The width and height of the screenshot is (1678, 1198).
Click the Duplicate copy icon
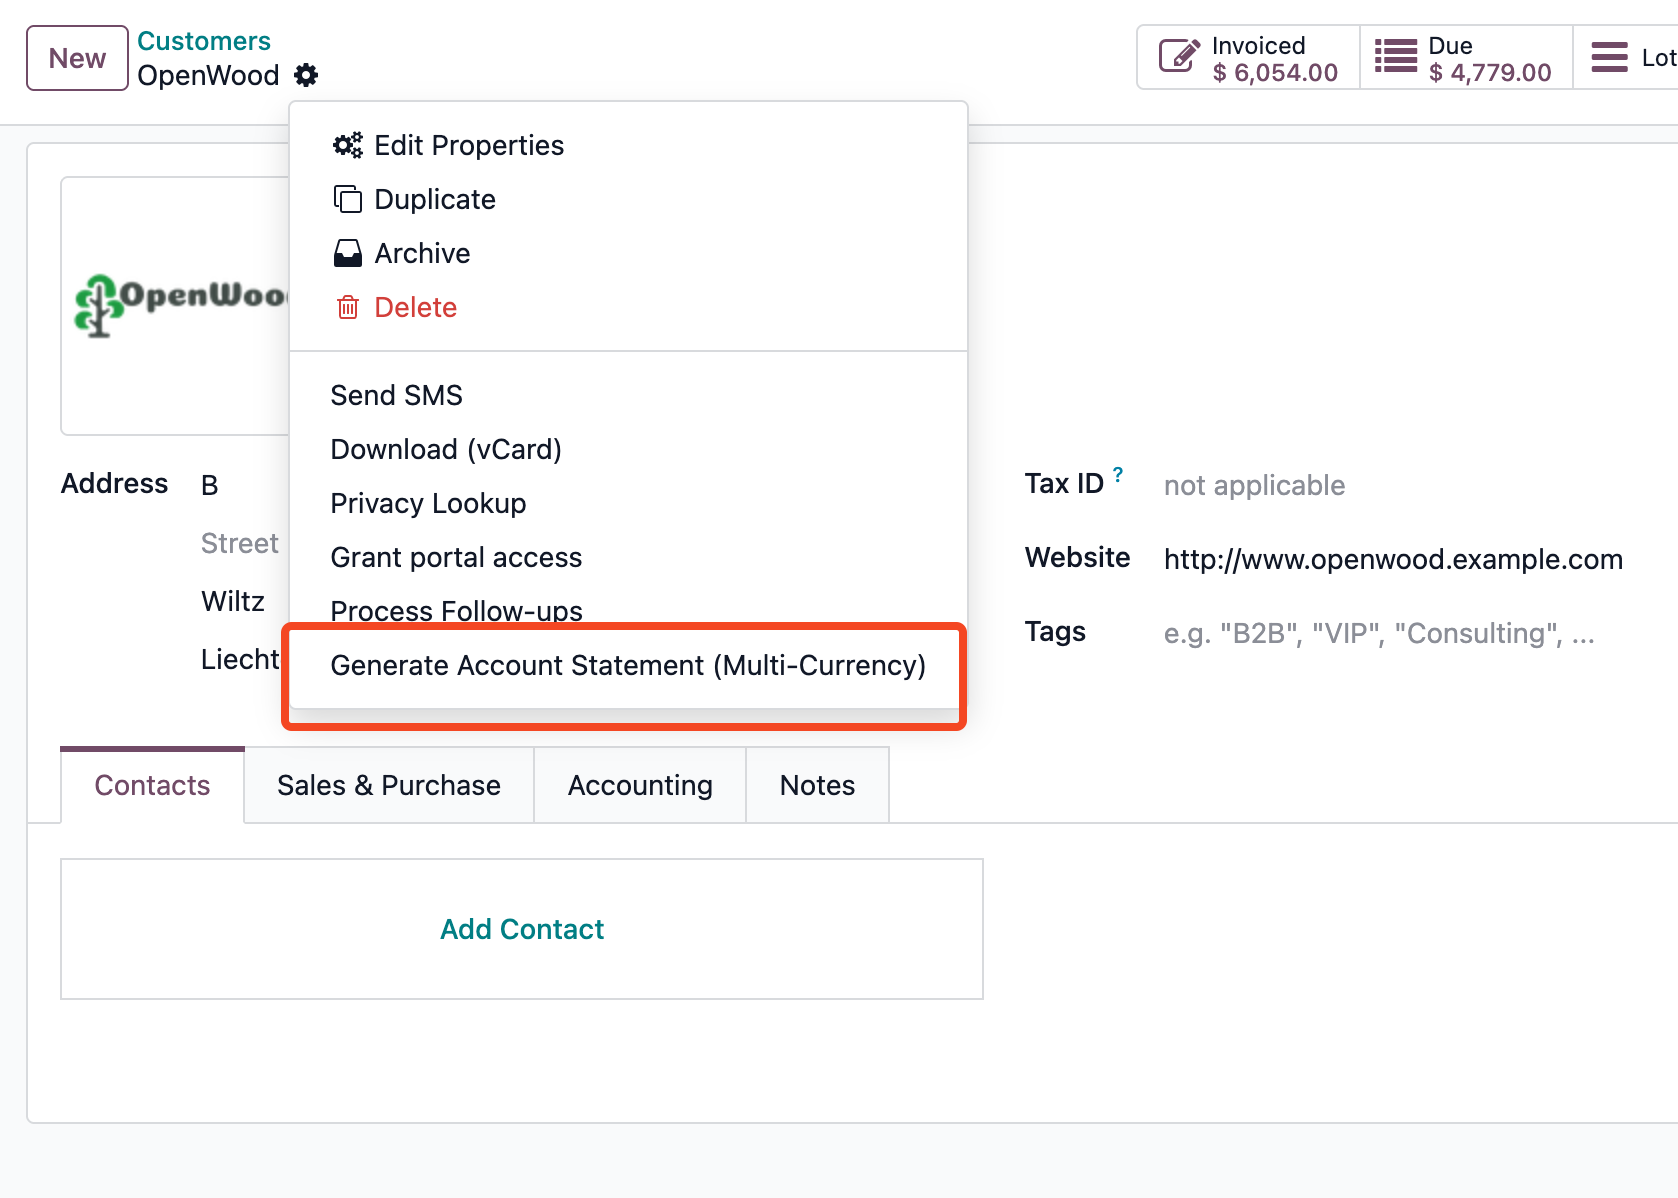(x=347, y=199)
